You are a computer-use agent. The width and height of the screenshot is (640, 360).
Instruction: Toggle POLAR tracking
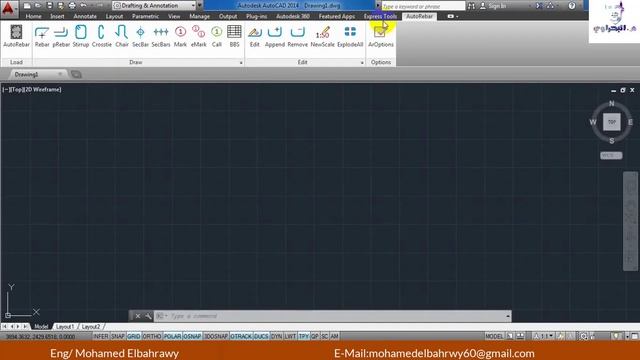(172, 336)
